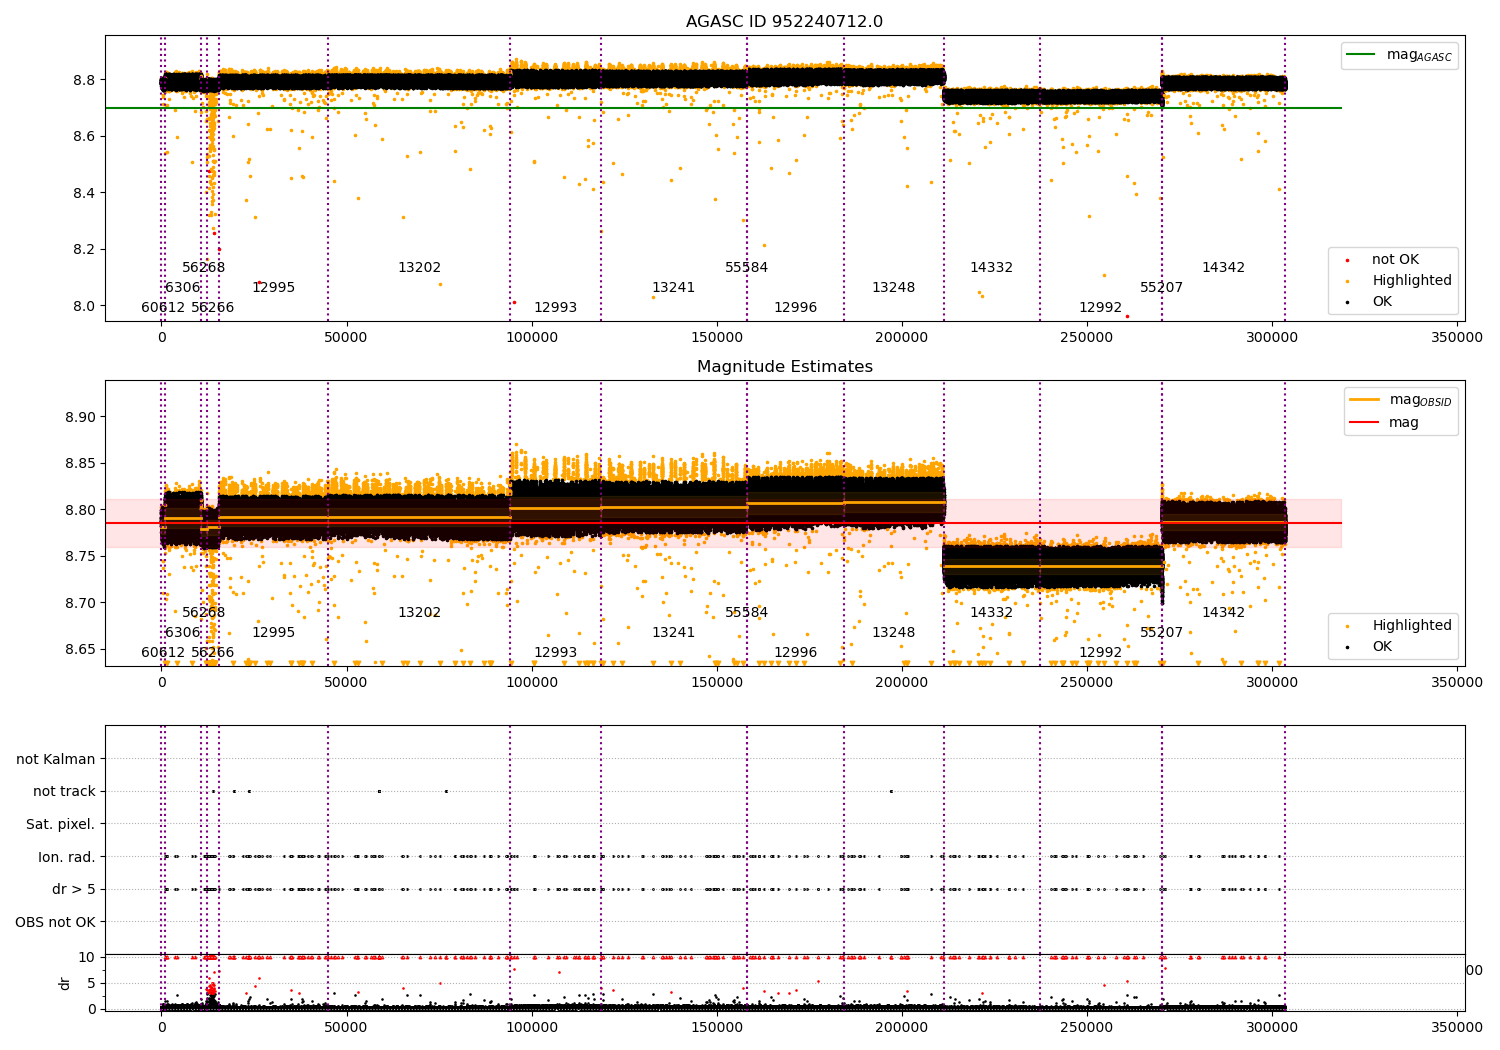Viewport: 1500px width, 1050px height.
Task: Click the 8.75 y-axis tick label
Action: click(81, 556)
